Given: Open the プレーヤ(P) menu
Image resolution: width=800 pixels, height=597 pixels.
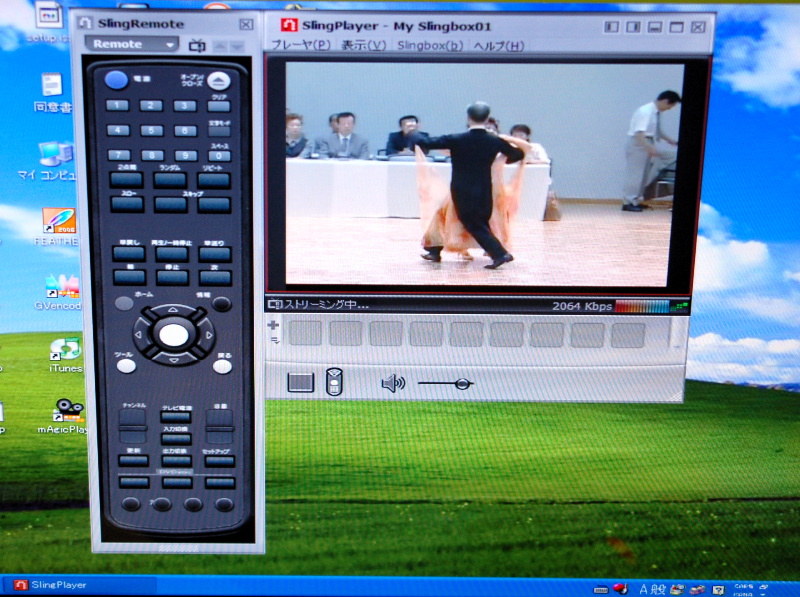Looking at the screenshot, I should coord(301,46).
